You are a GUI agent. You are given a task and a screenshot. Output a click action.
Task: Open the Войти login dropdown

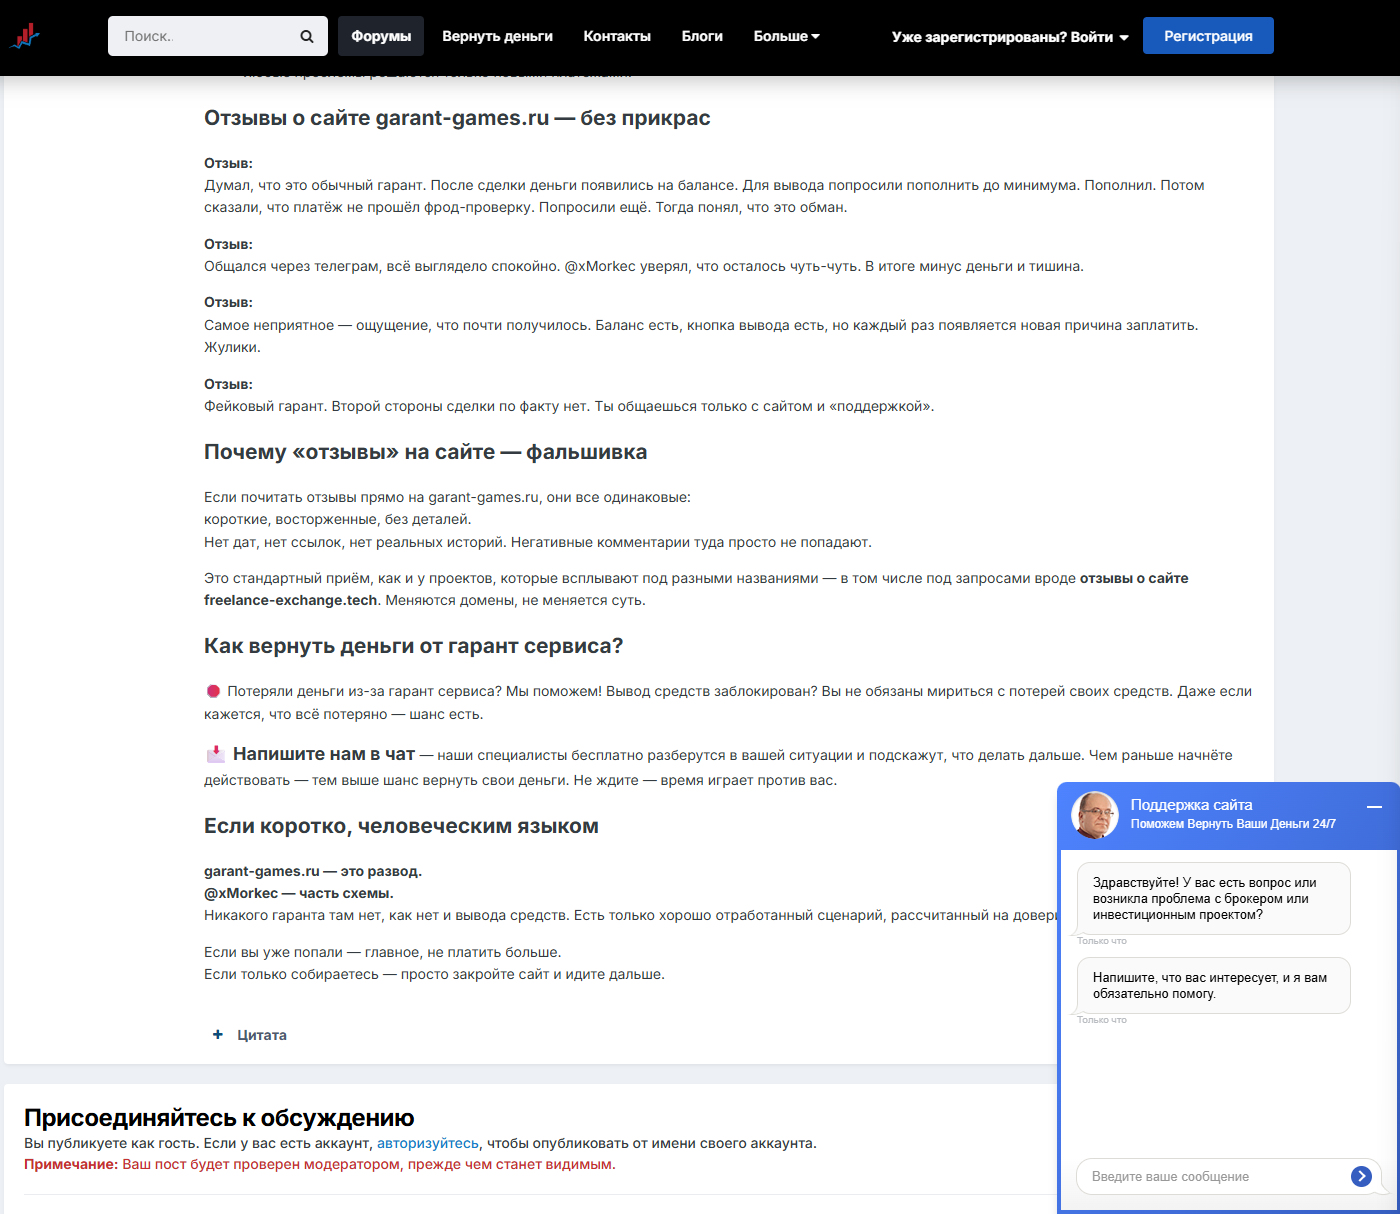click(1010, 37)
